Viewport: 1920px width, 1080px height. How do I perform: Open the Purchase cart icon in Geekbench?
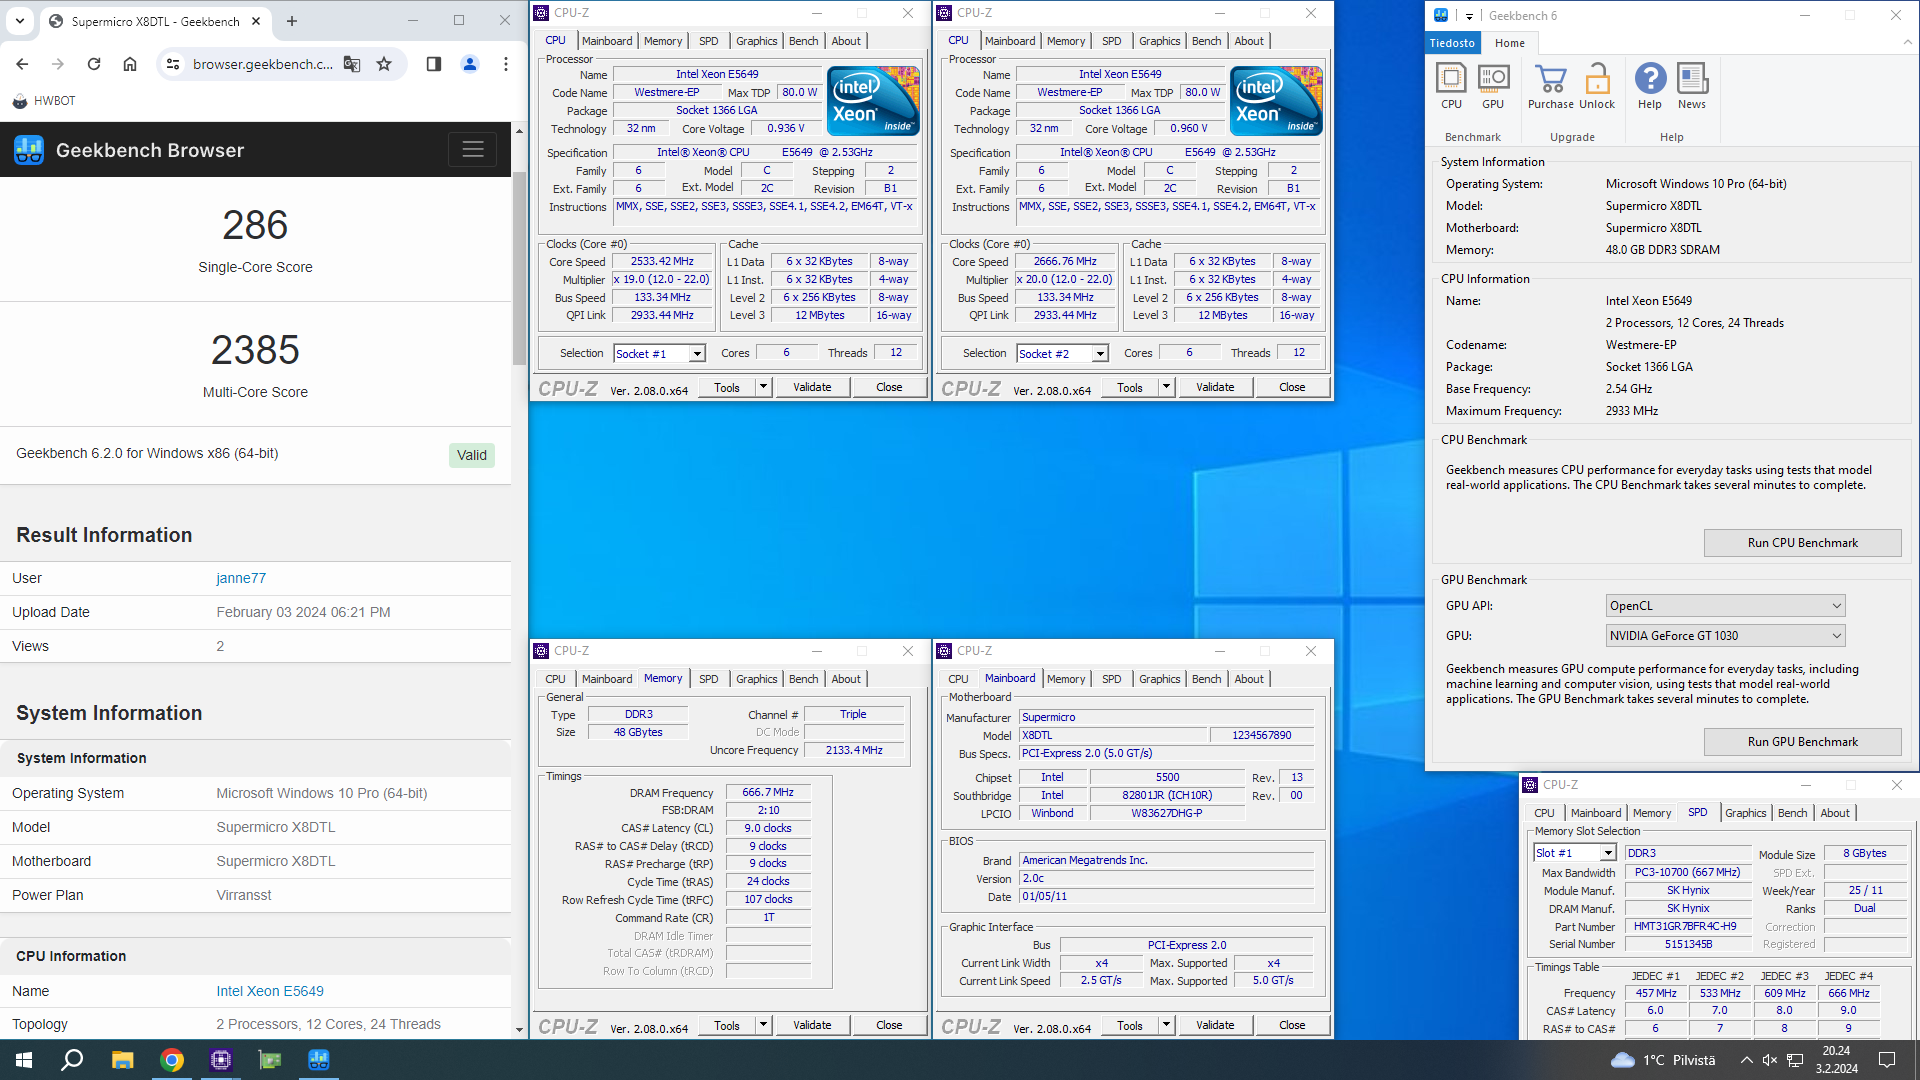(x=1551, y=86)
